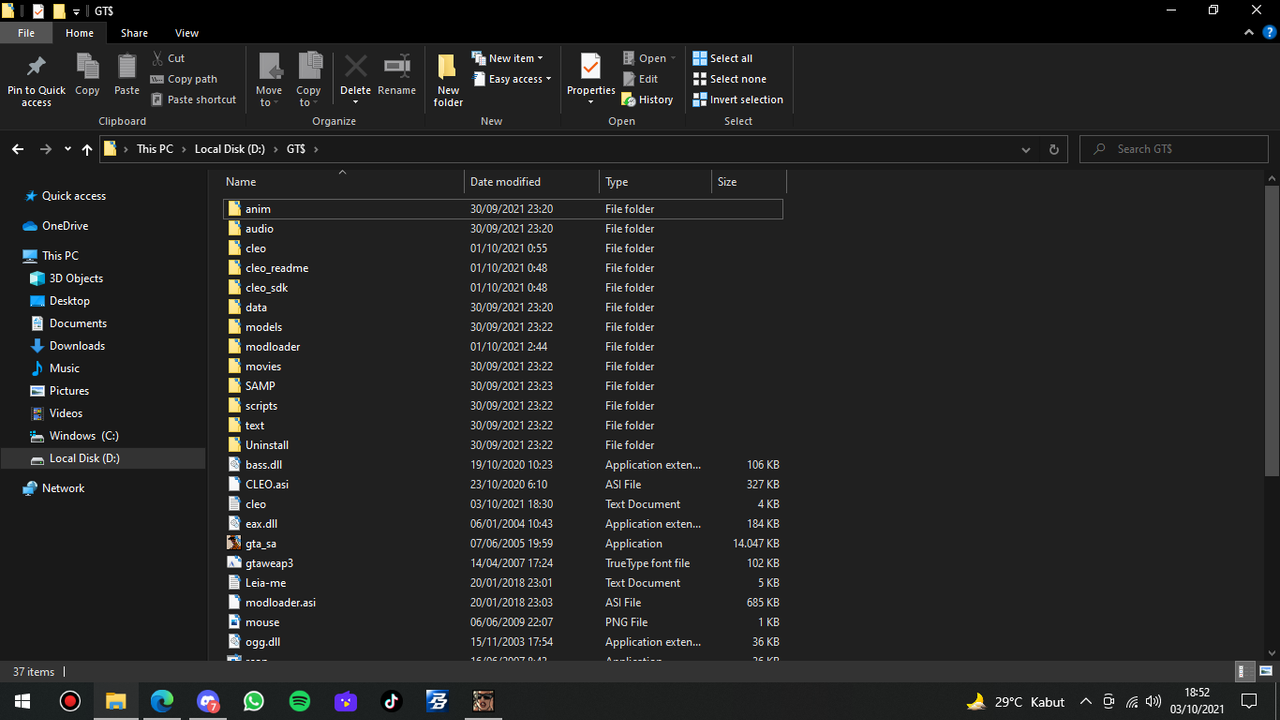
Task: Click the Properties ribbon icon
Action: 591,67
